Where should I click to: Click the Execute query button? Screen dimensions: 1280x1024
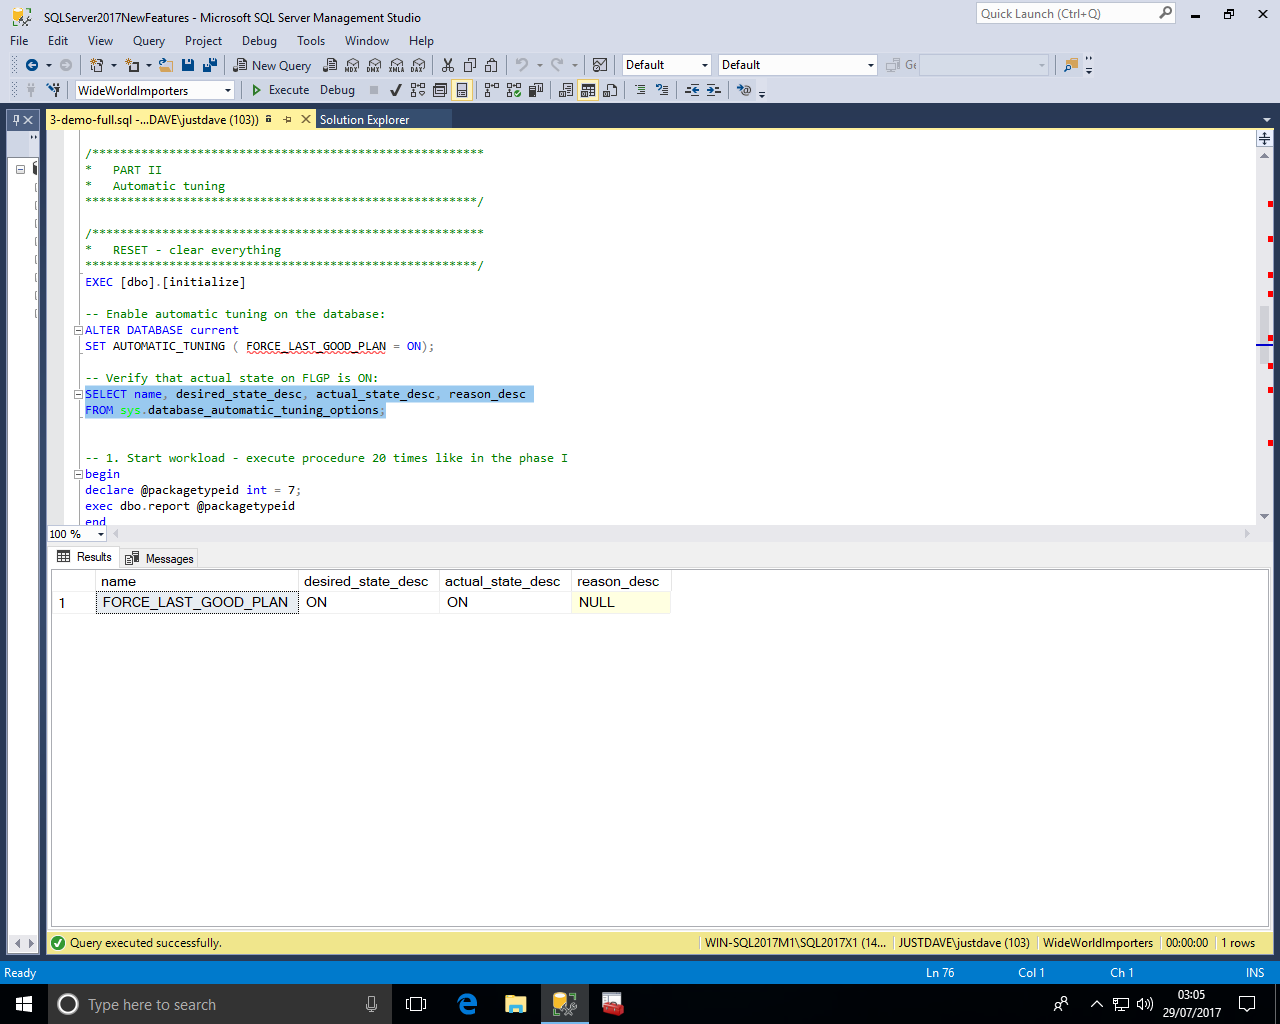coord(280,90)
